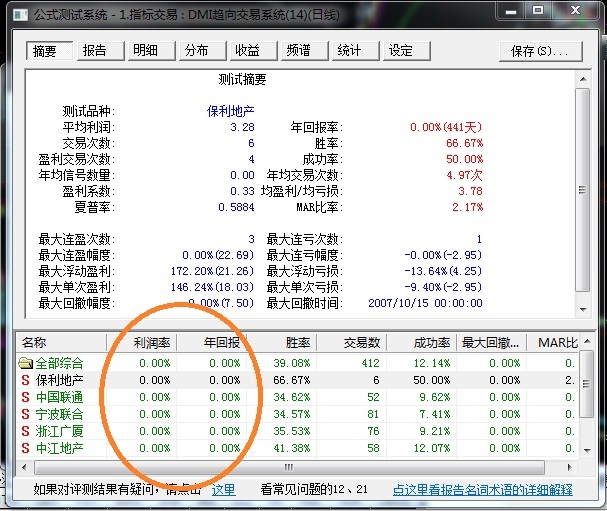Close the 公式测试系统 window
This screenshot has height=511, width=607.
pyautogui.click(x=576, y=11)
